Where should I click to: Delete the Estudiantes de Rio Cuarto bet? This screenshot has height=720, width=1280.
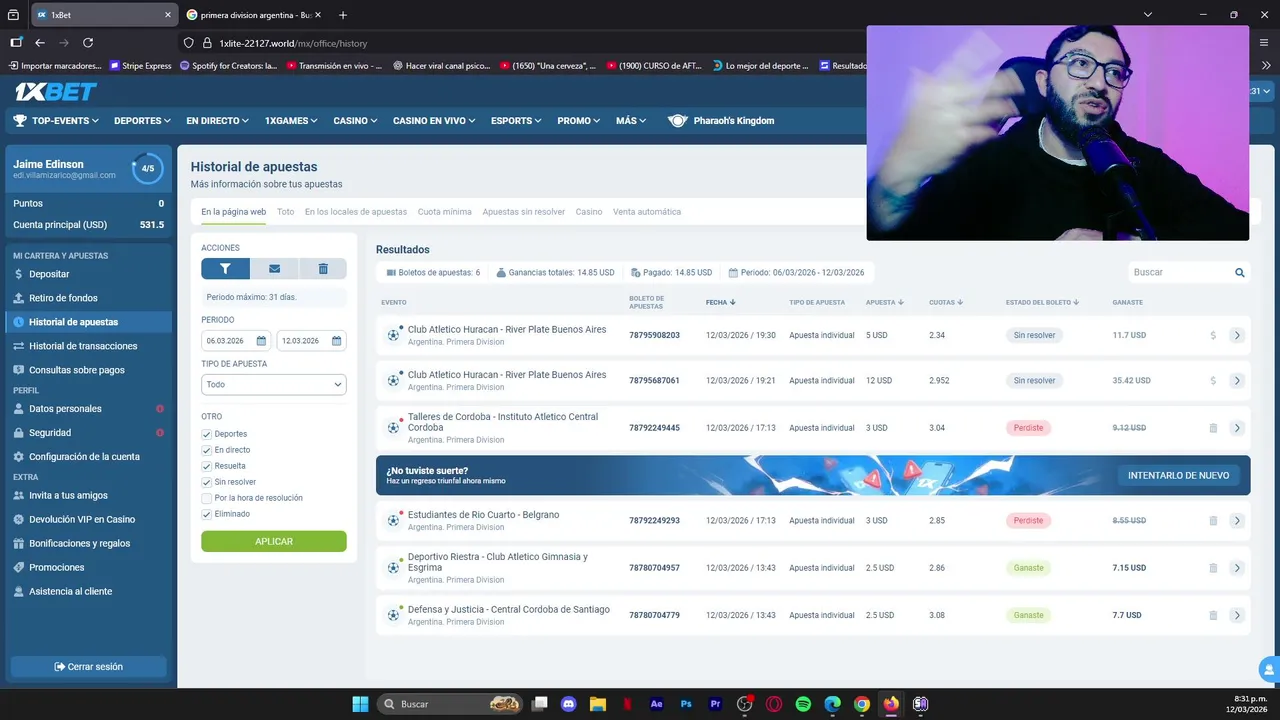[1213, 521]
